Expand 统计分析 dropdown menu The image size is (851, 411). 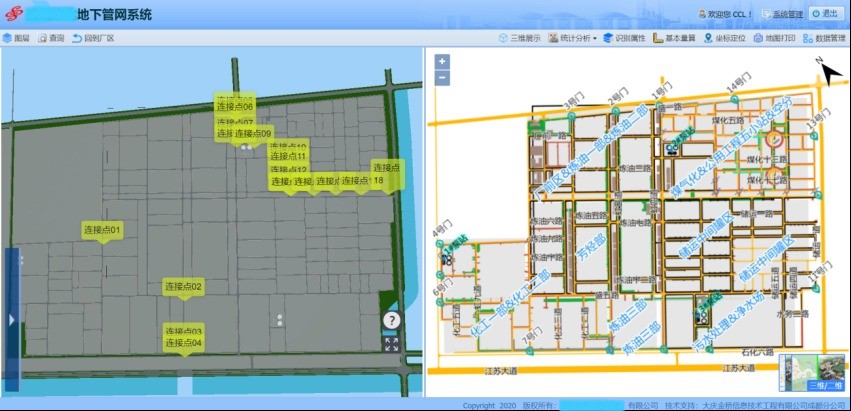pos(573,39)
